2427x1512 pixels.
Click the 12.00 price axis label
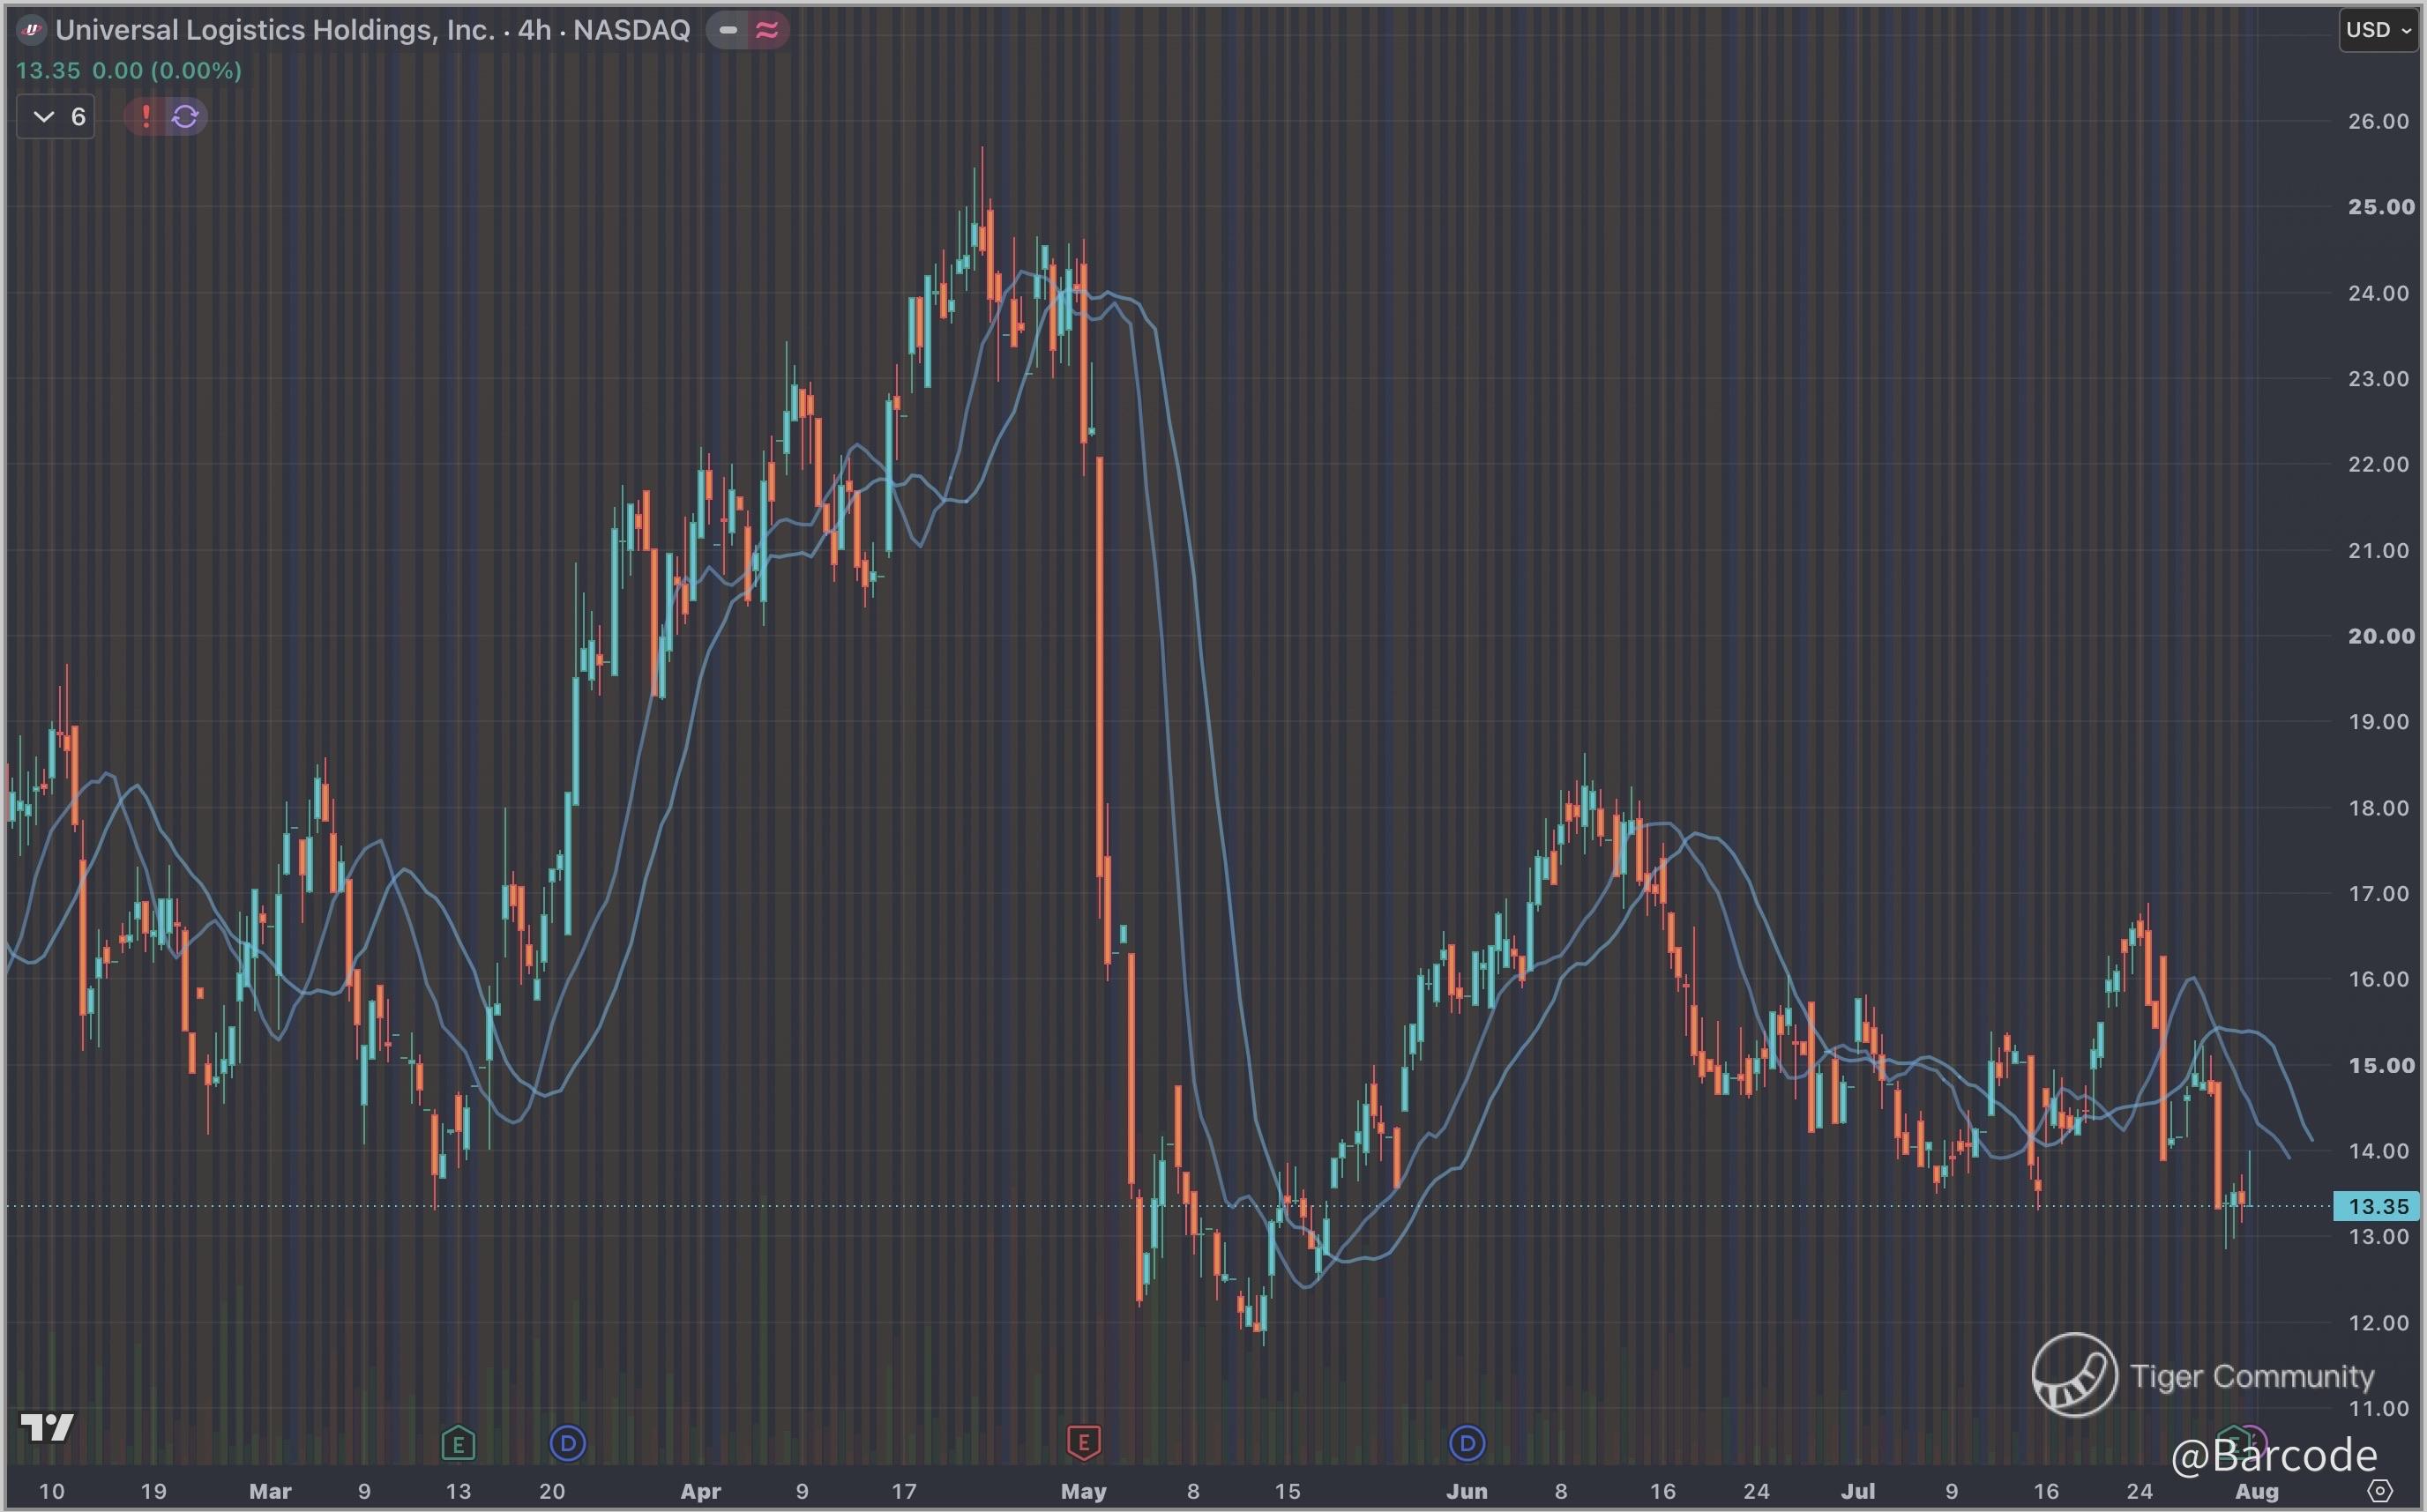click(x=2378, y=1323)
